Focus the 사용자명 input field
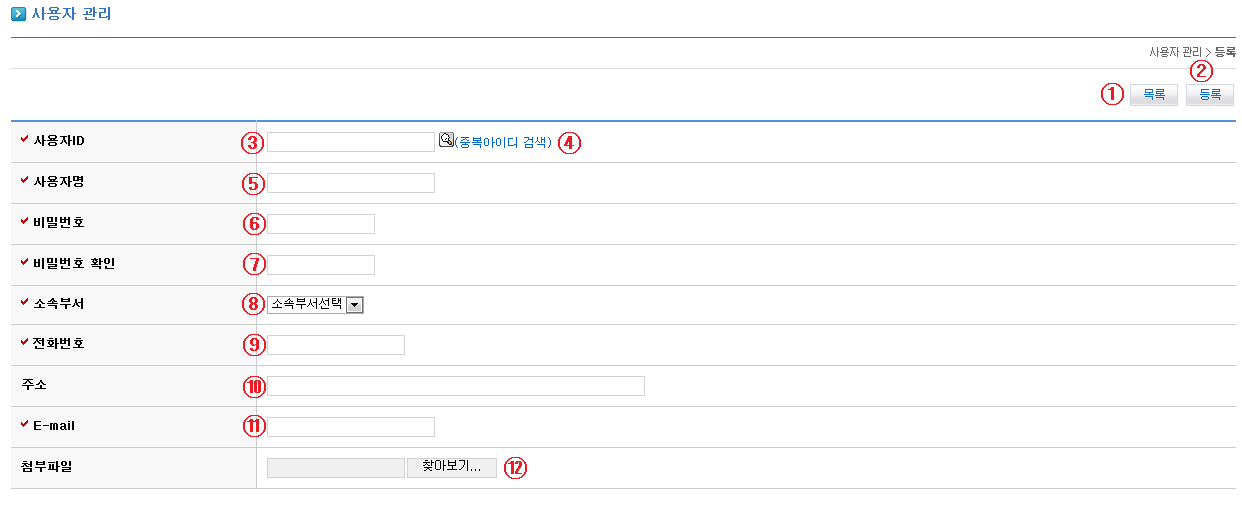1242x507 pixels. (350, 182)
